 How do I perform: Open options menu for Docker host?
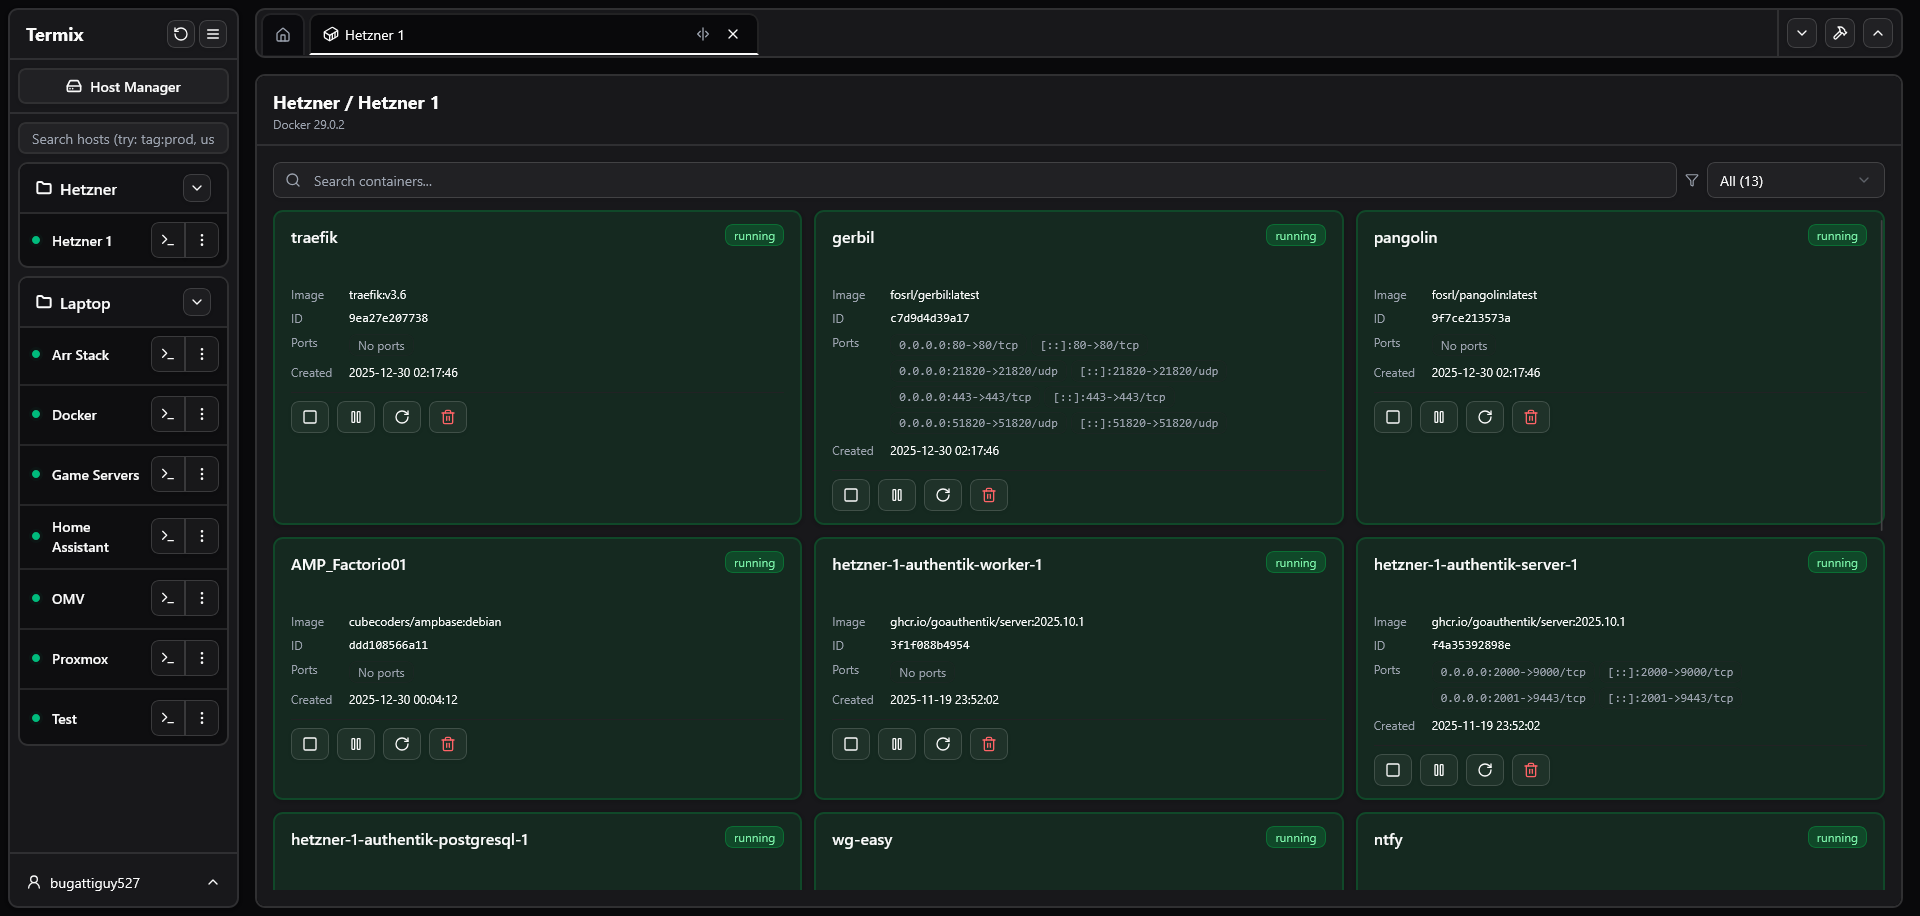tap(202, 415)
